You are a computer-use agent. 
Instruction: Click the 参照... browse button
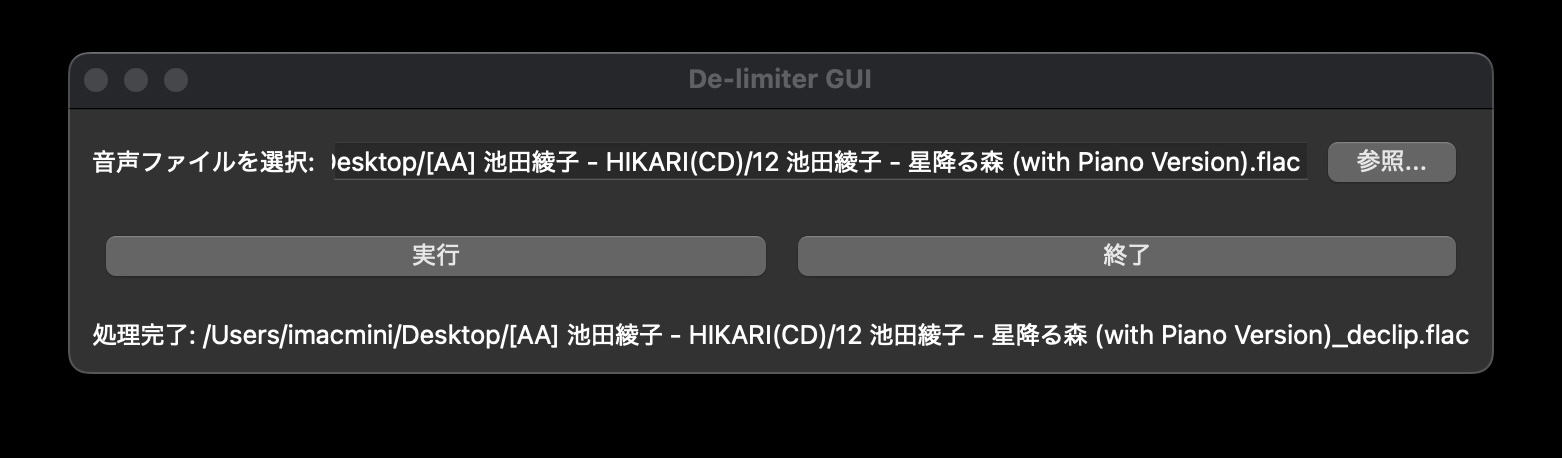[x=1391, y=162]
